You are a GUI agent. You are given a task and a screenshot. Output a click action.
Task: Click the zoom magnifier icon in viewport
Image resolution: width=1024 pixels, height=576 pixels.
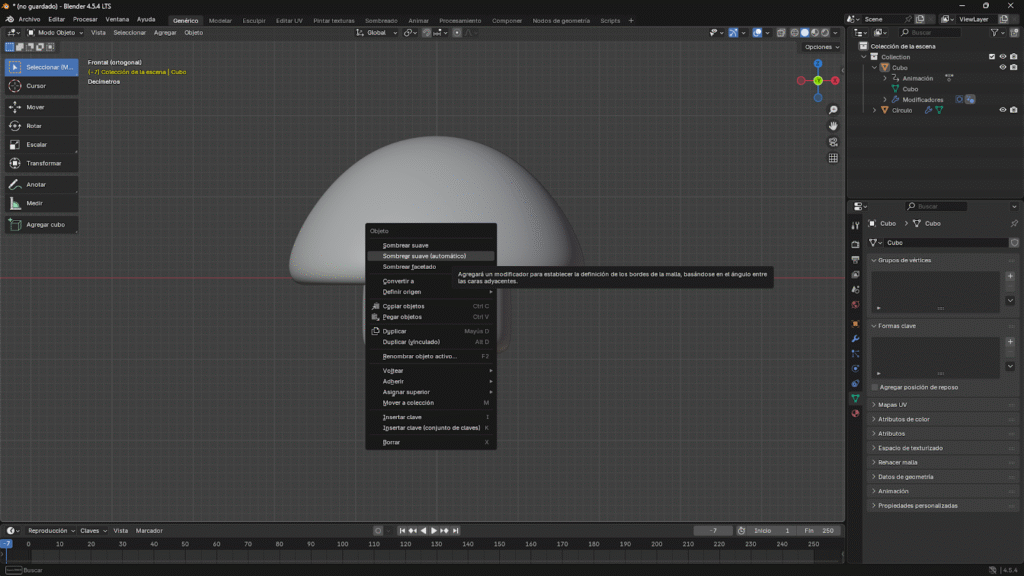pos(833,110)
